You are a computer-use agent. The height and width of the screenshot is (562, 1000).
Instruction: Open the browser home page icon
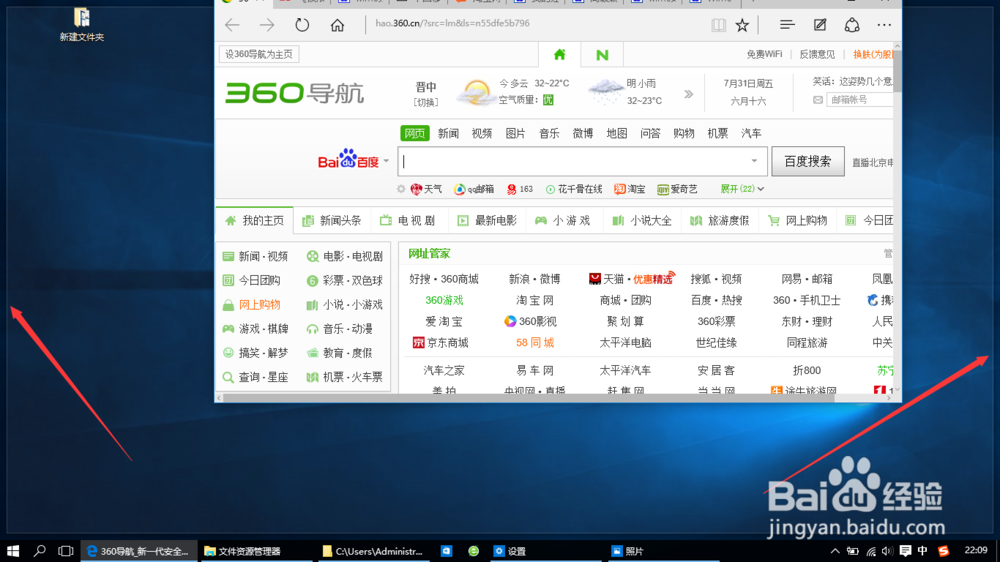click(337, 25)
